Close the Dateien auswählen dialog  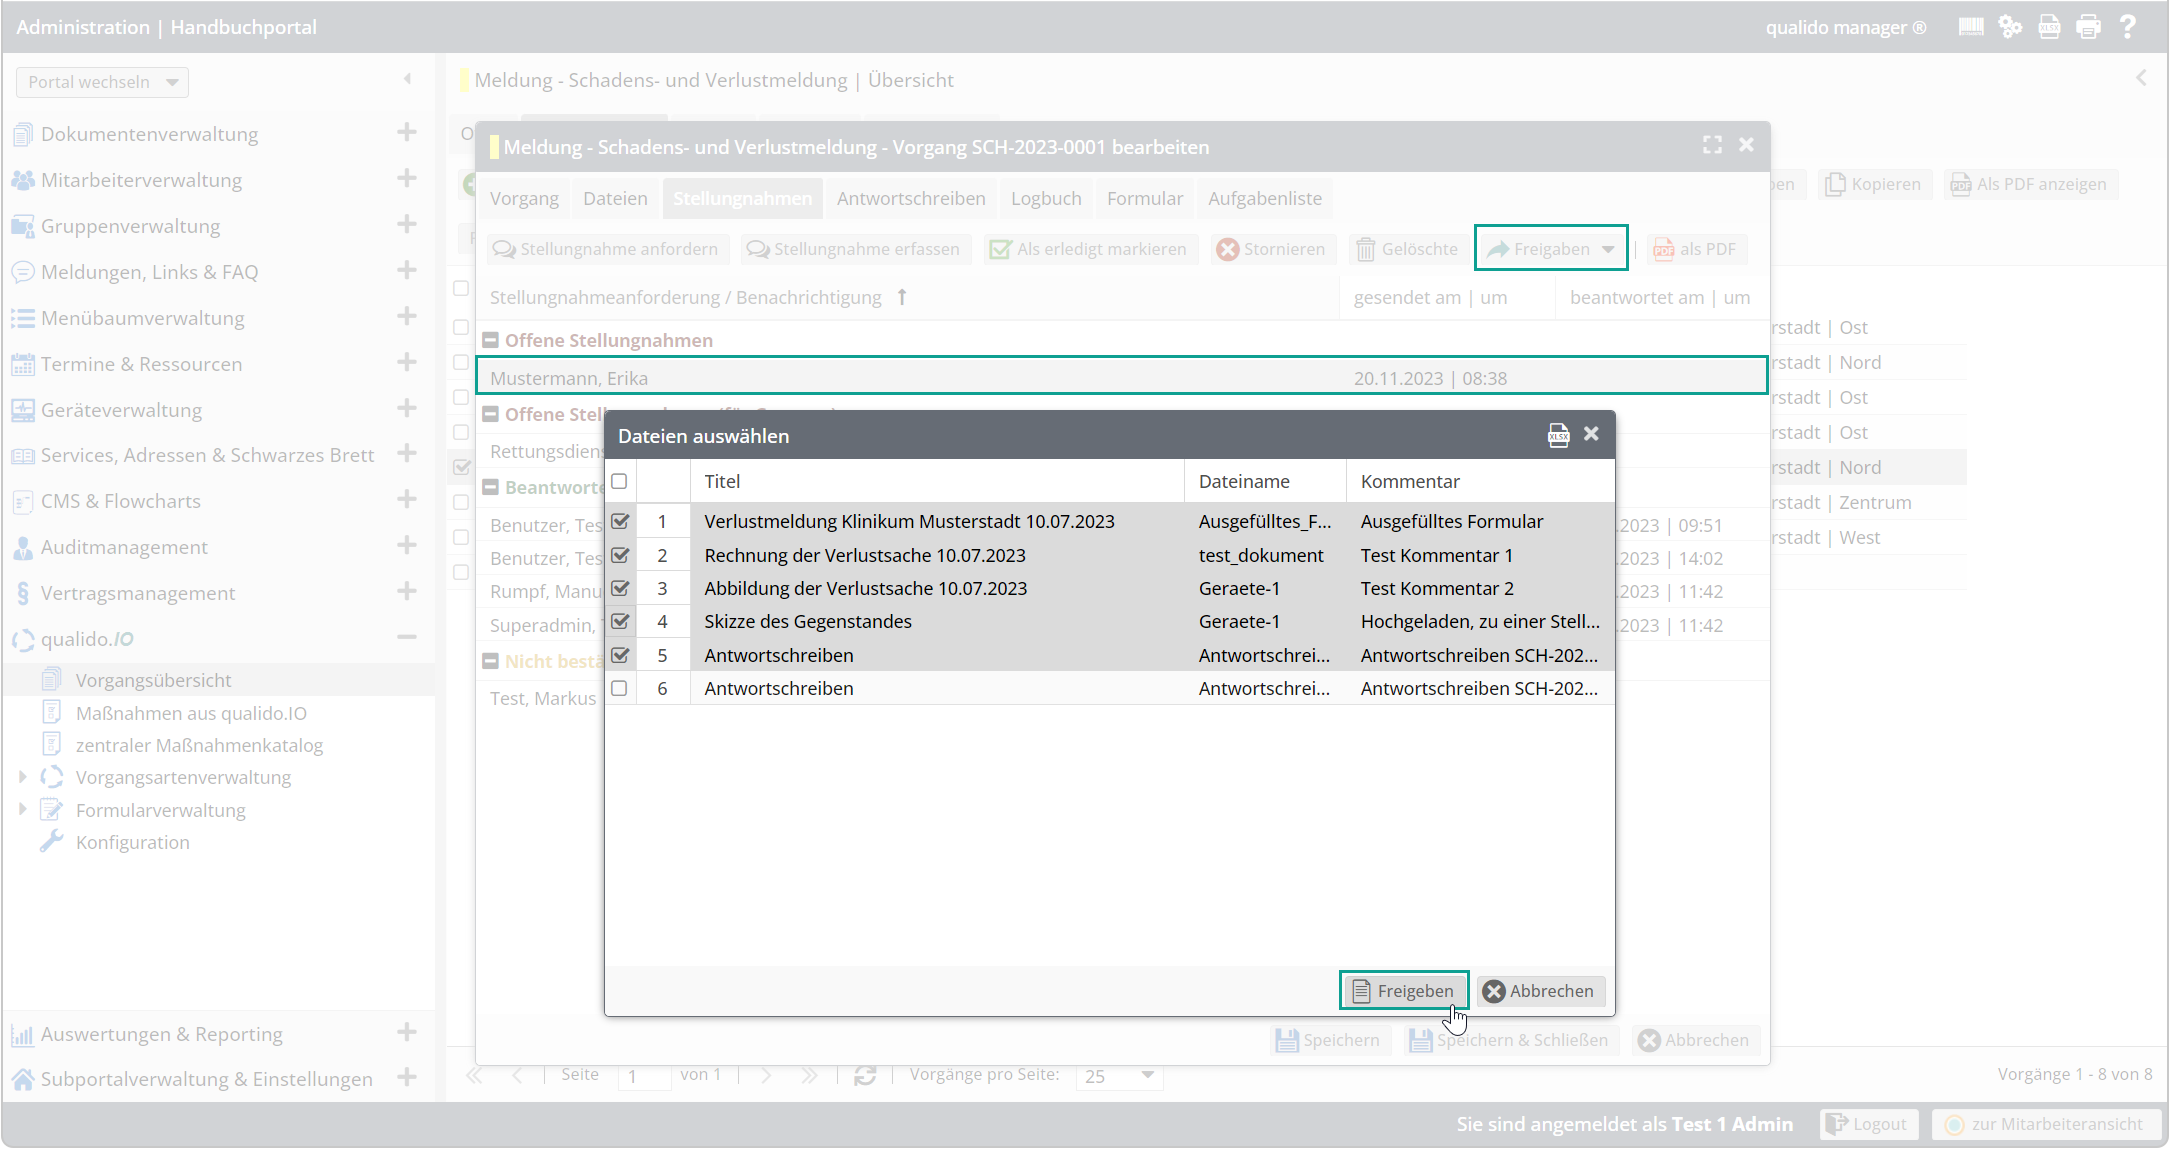coord(1591,434)
